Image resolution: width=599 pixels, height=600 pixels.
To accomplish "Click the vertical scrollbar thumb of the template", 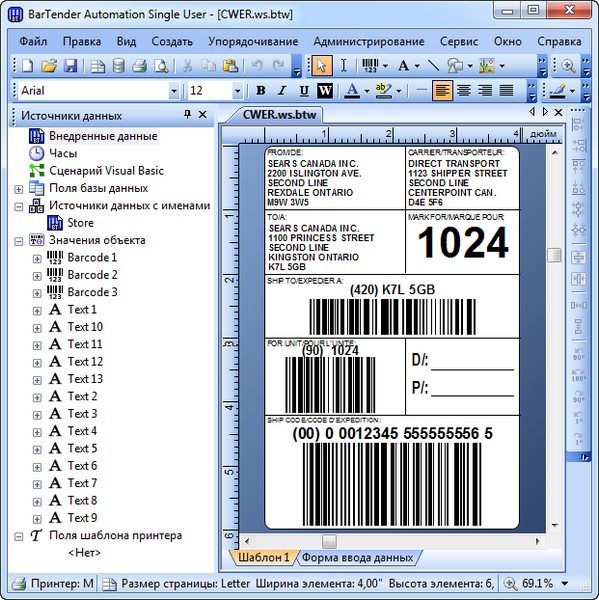I will [554, 255].
